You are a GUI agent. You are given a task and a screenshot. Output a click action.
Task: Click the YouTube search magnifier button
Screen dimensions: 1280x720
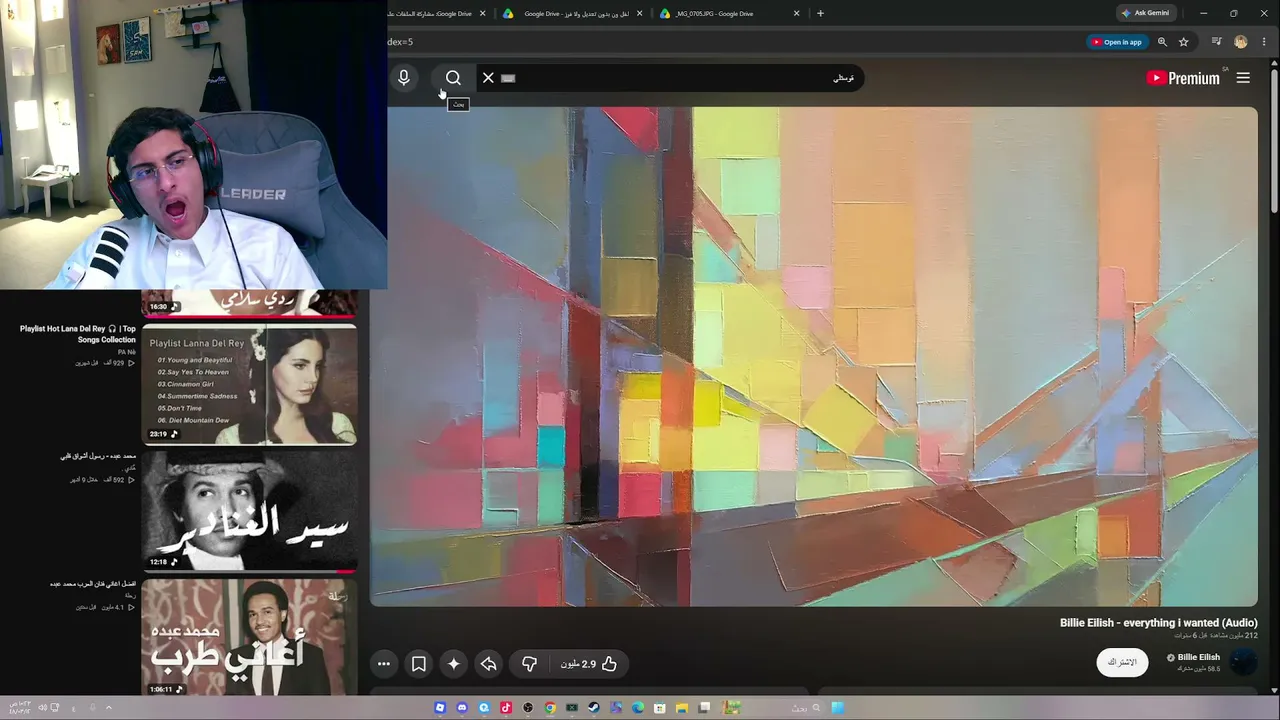[x=453, y=78]
